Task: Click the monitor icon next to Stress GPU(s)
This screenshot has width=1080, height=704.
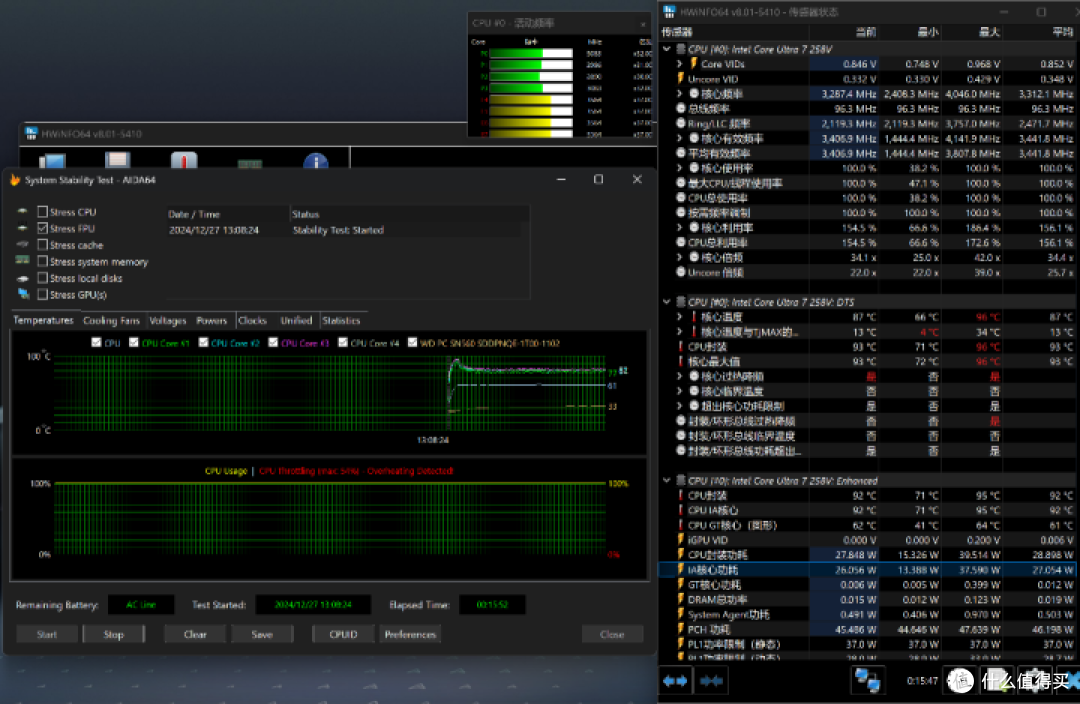Action: point(23,294)
